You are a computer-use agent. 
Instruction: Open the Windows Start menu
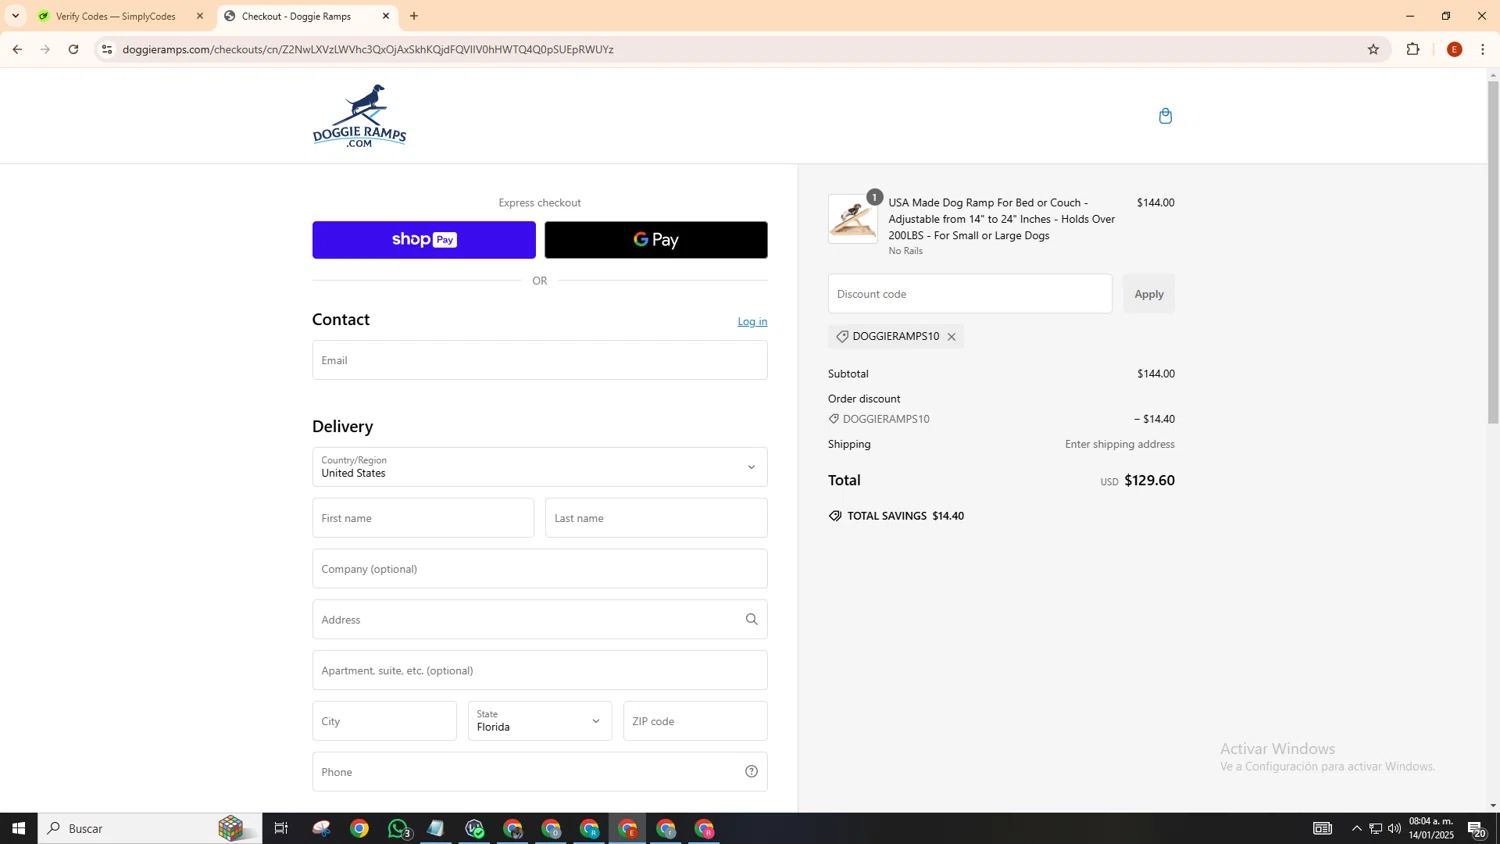pyautogui.click(x=18, y=828)
